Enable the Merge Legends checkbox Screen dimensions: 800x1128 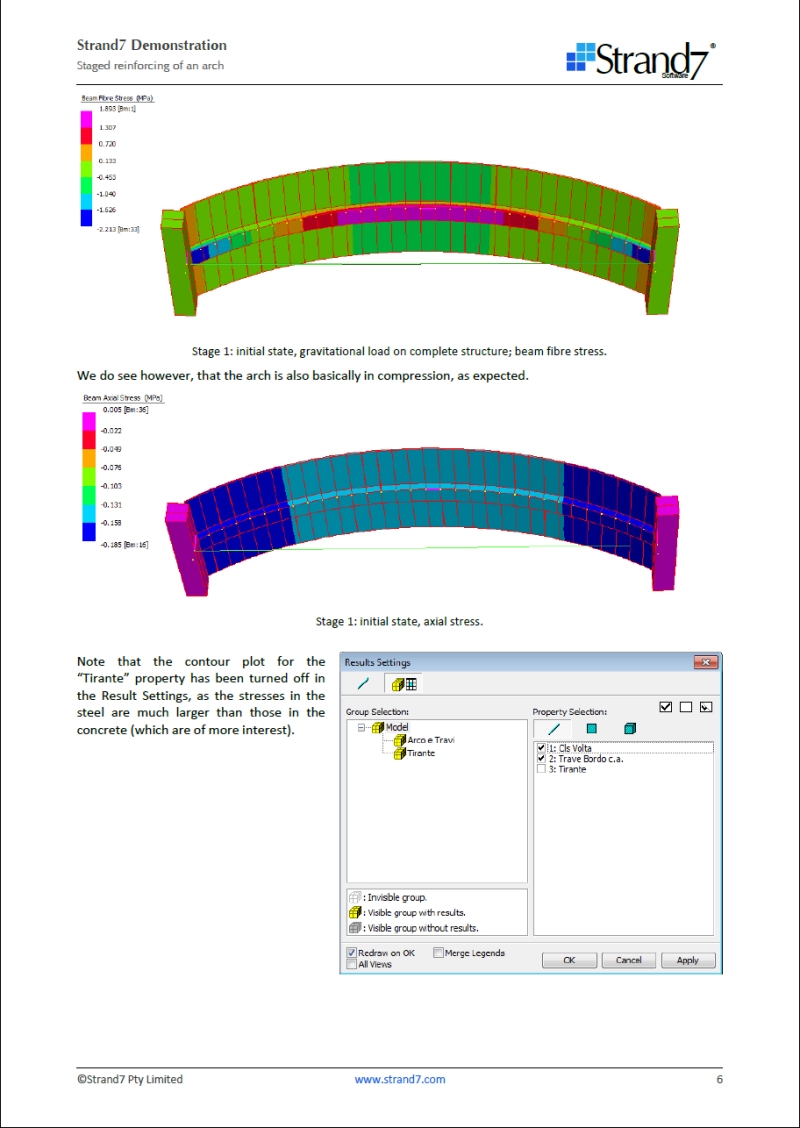(x=439, y=953)
